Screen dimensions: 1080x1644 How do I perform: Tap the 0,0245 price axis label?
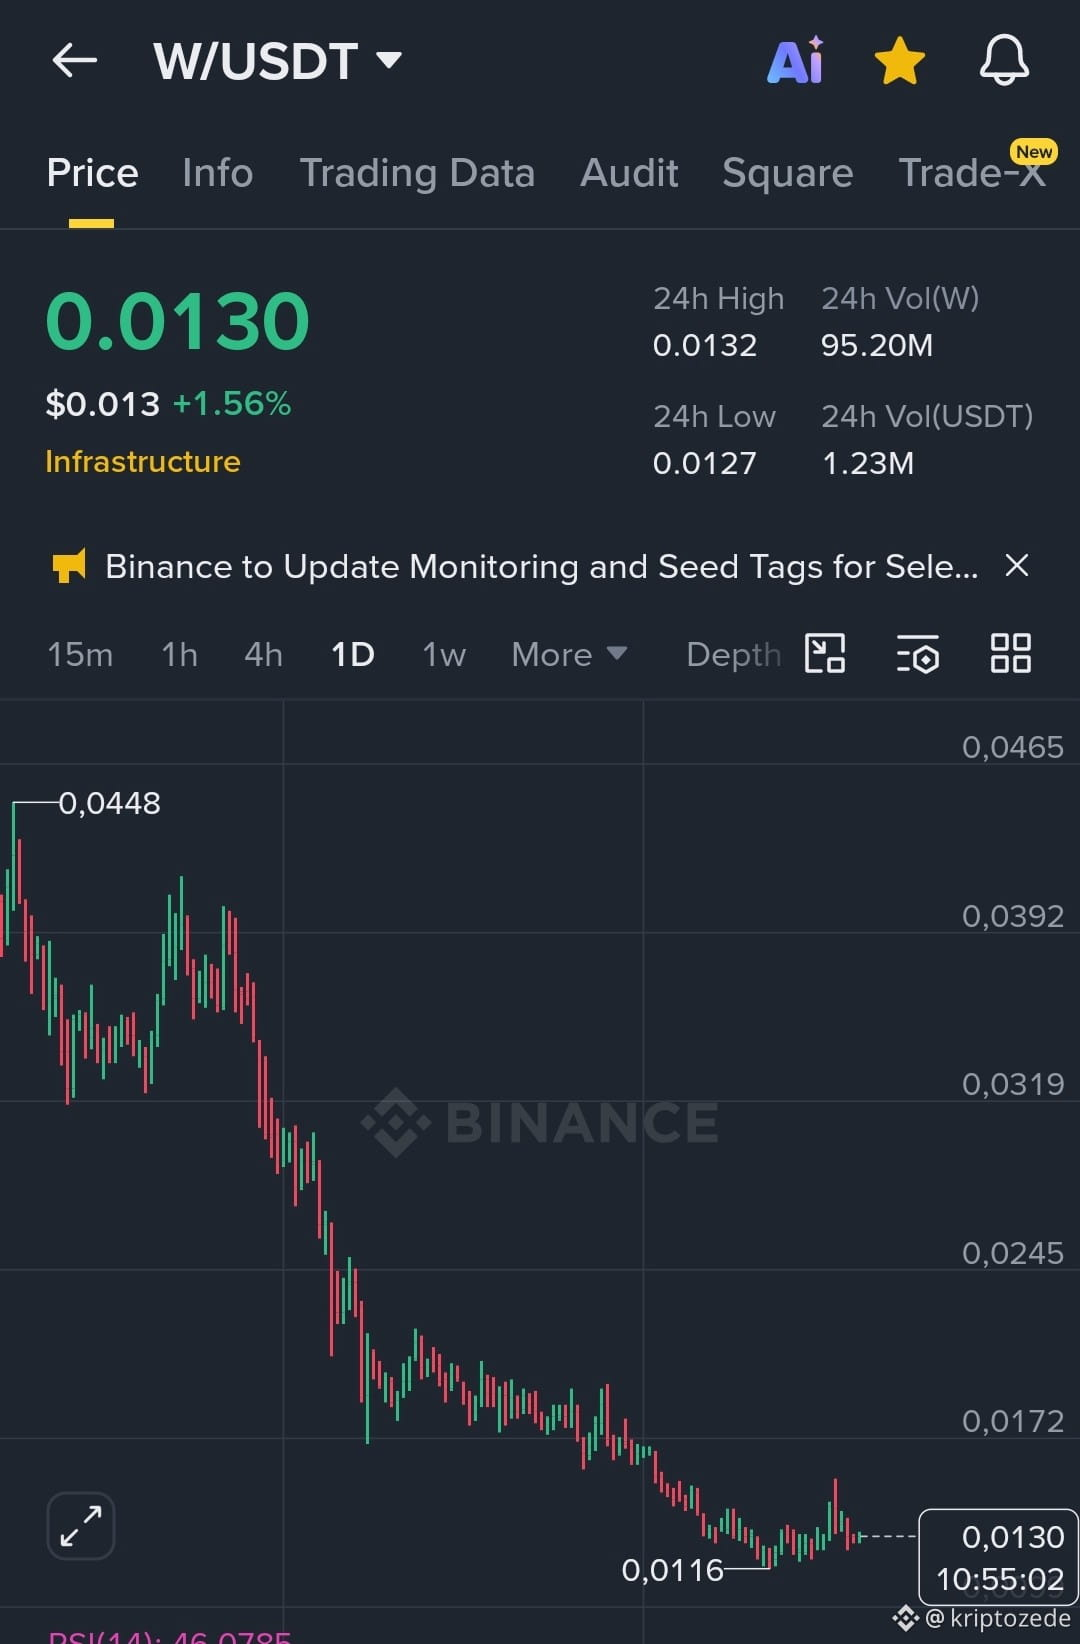pyautogui.click(x=1013, y=1253)
